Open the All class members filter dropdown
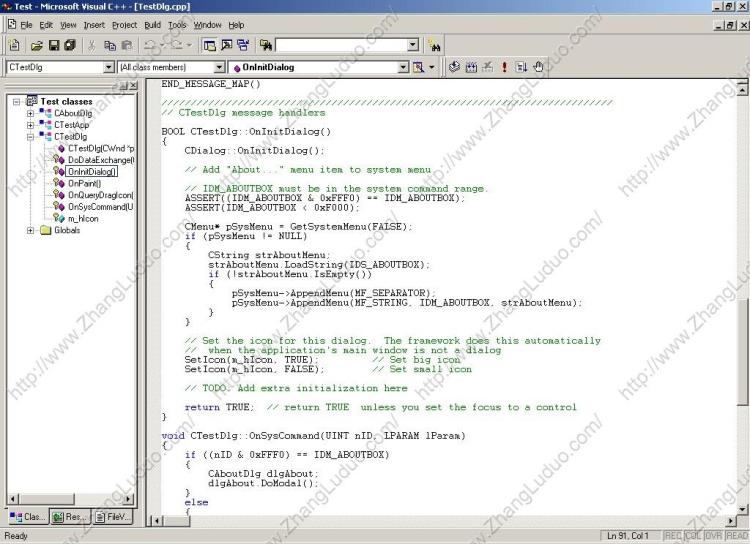The image size is (750, 544). (219, 67)
